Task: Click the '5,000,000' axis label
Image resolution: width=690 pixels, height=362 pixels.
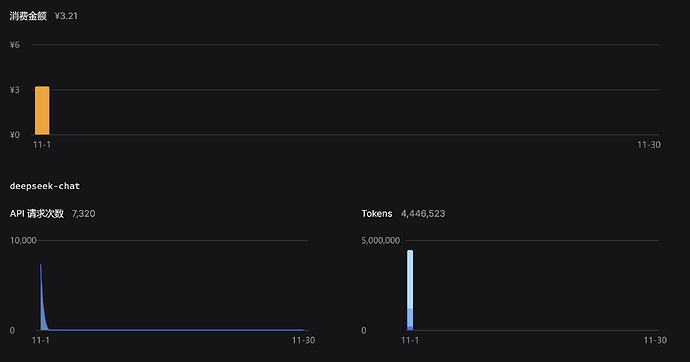Action: [381, 241]
